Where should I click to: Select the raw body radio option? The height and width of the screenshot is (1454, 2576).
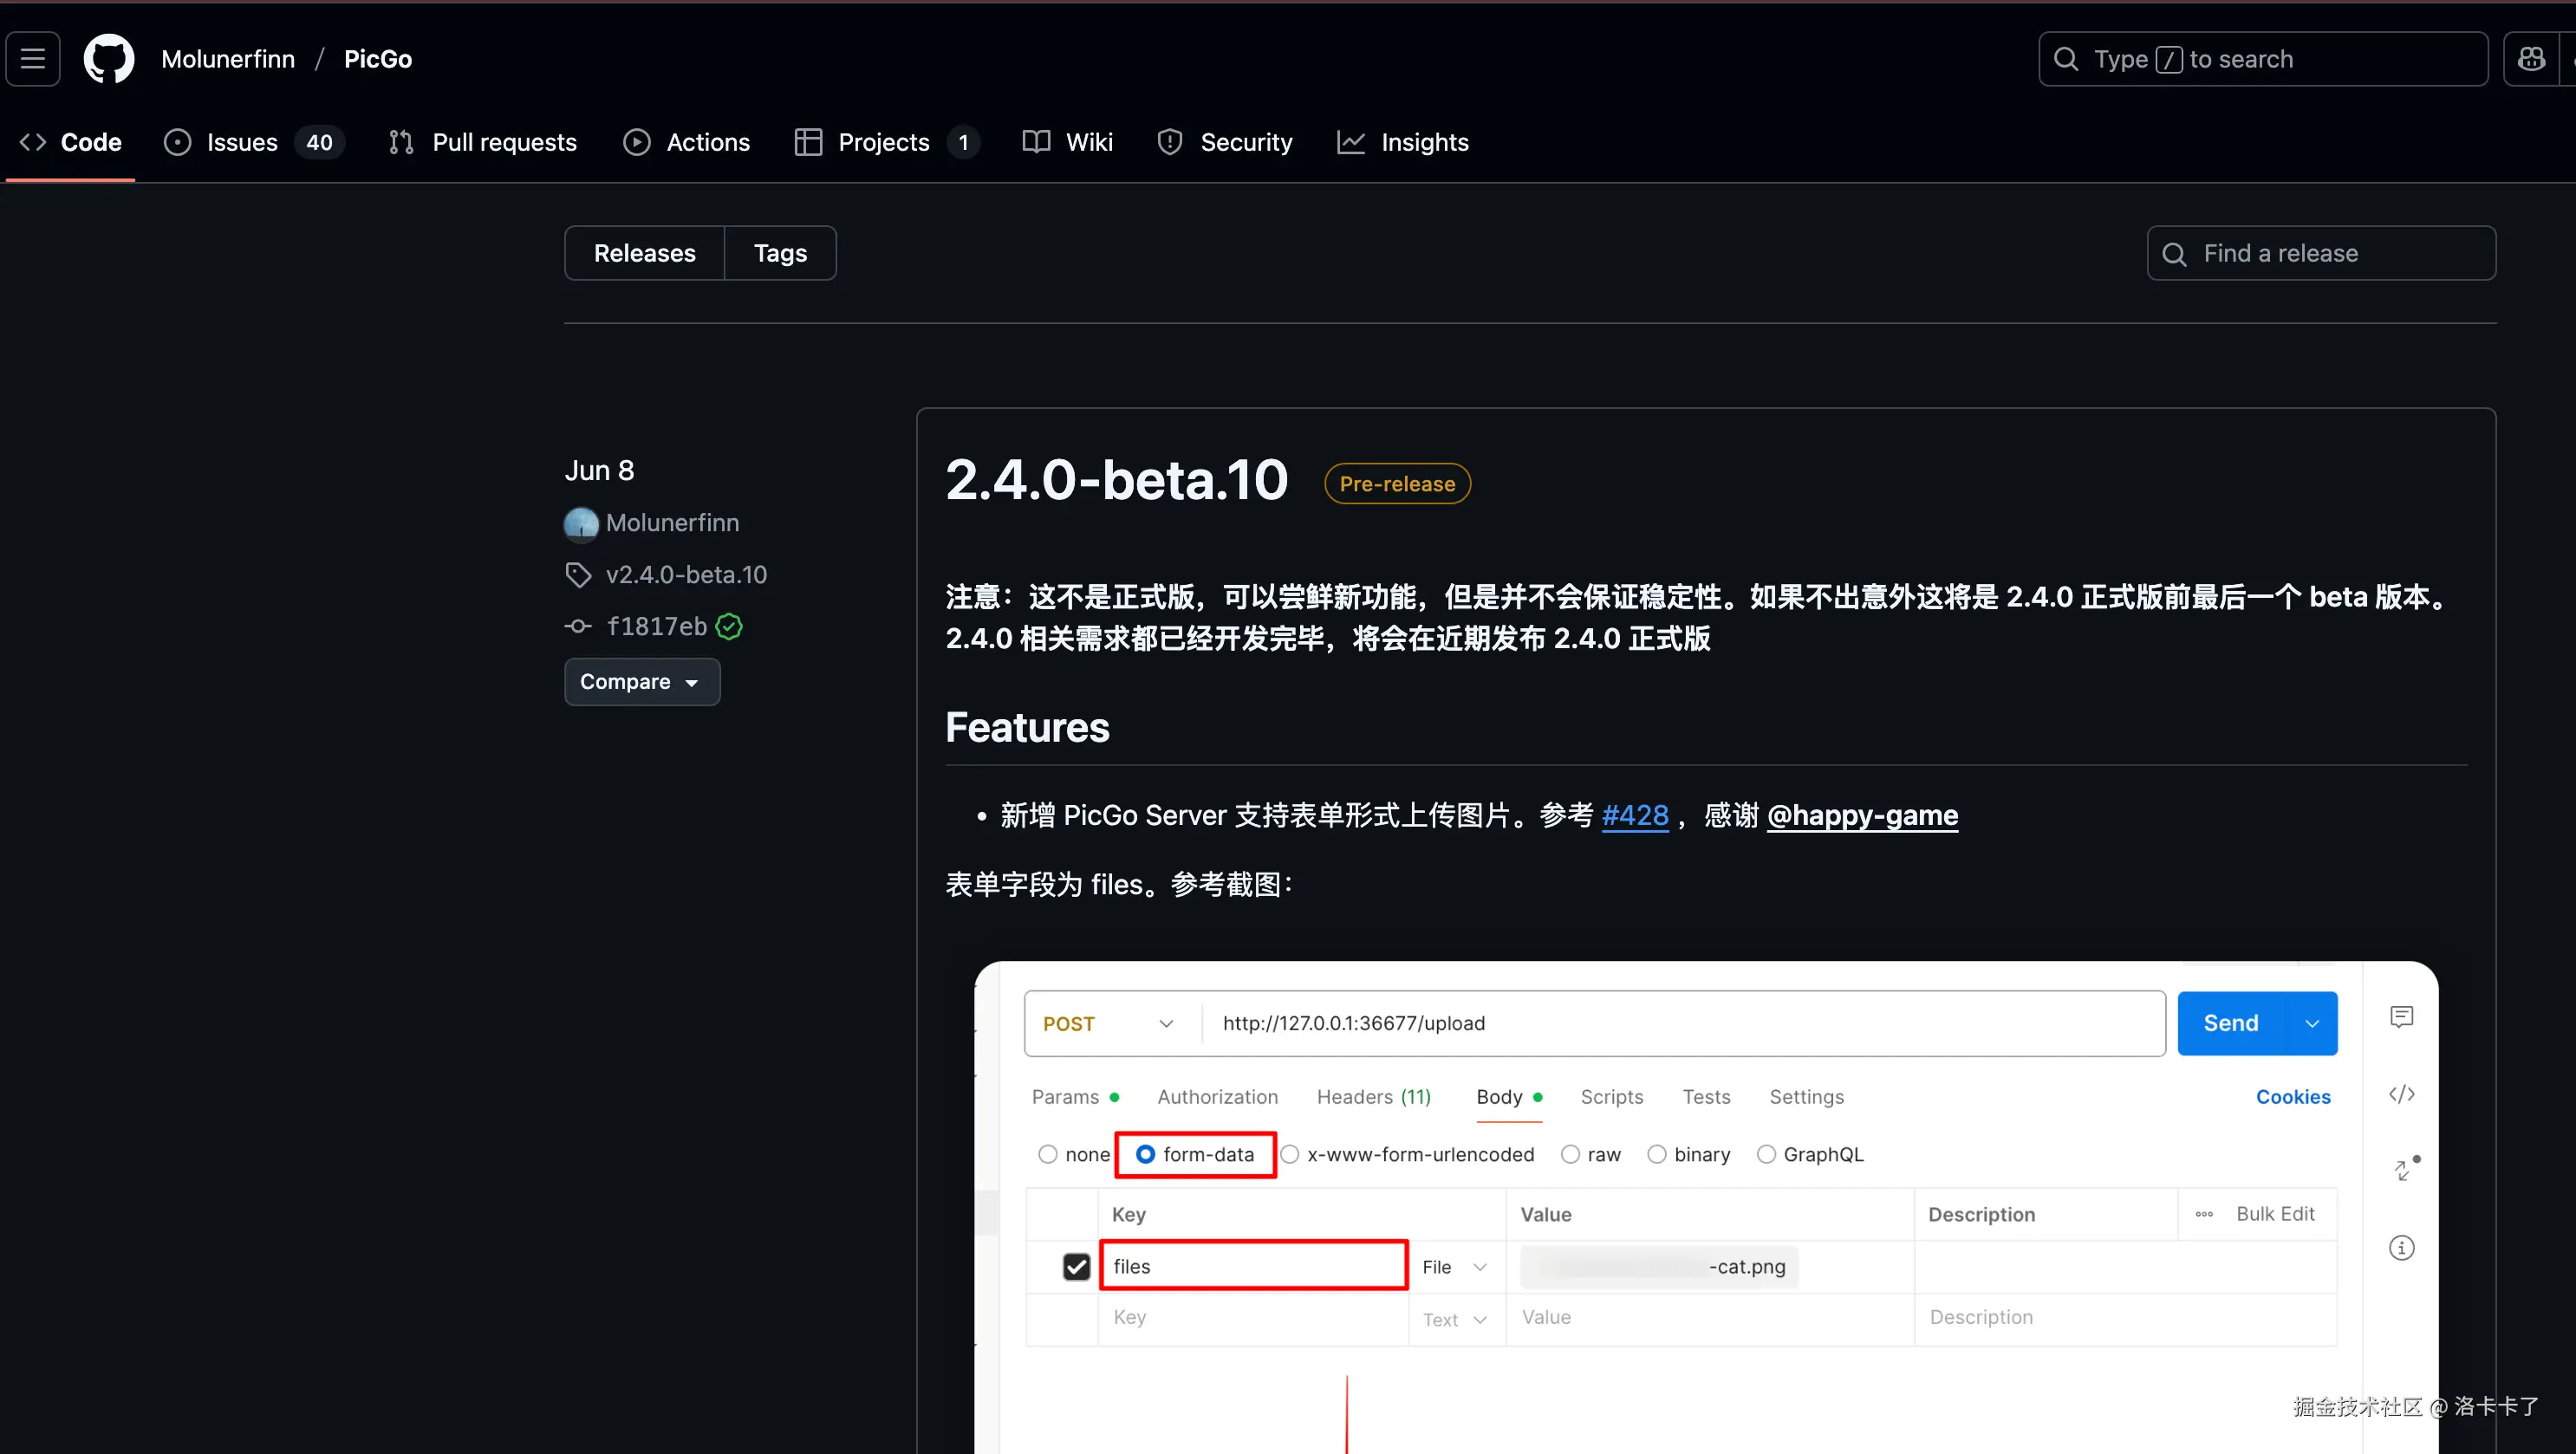pyautogui.click(x=1571, y=1154)
